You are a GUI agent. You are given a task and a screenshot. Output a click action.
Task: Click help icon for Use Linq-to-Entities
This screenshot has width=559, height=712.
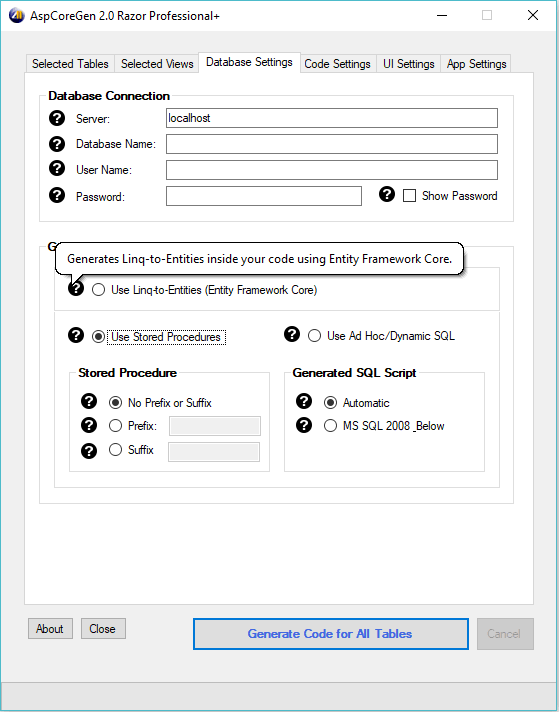[76, 288]
